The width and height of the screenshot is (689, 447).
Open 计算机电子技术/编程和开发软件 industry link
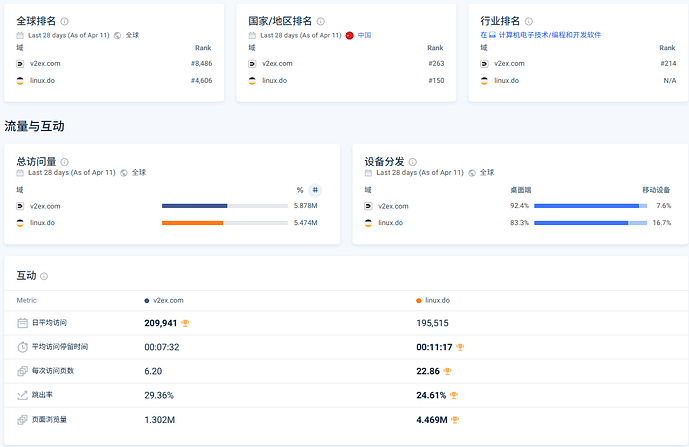click(x=549, y=35)
